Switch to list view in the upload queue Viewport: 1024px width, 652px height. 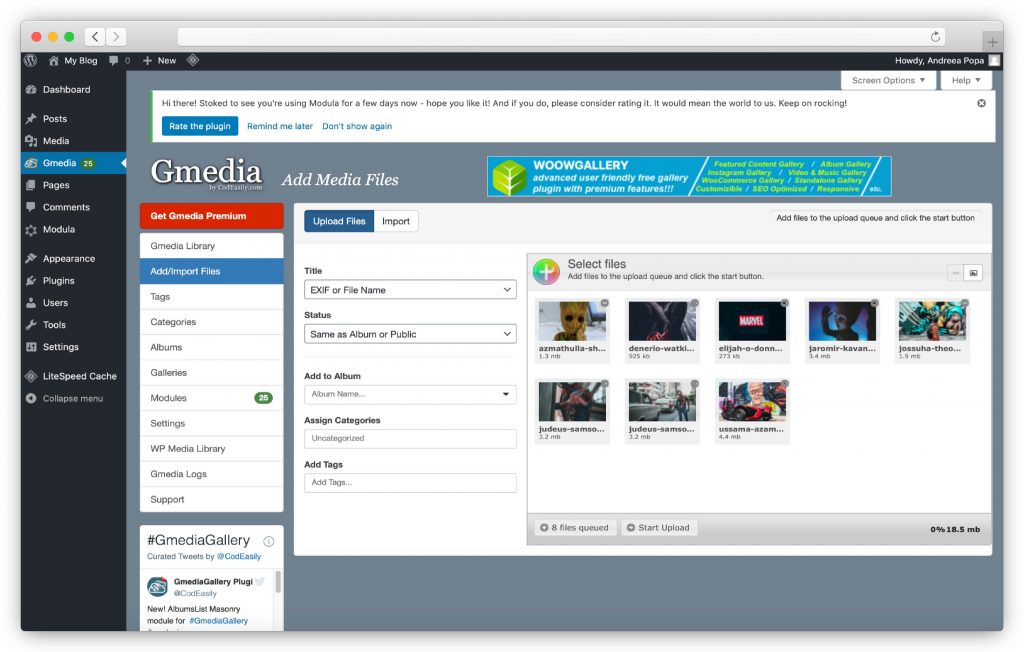[955, 272]
